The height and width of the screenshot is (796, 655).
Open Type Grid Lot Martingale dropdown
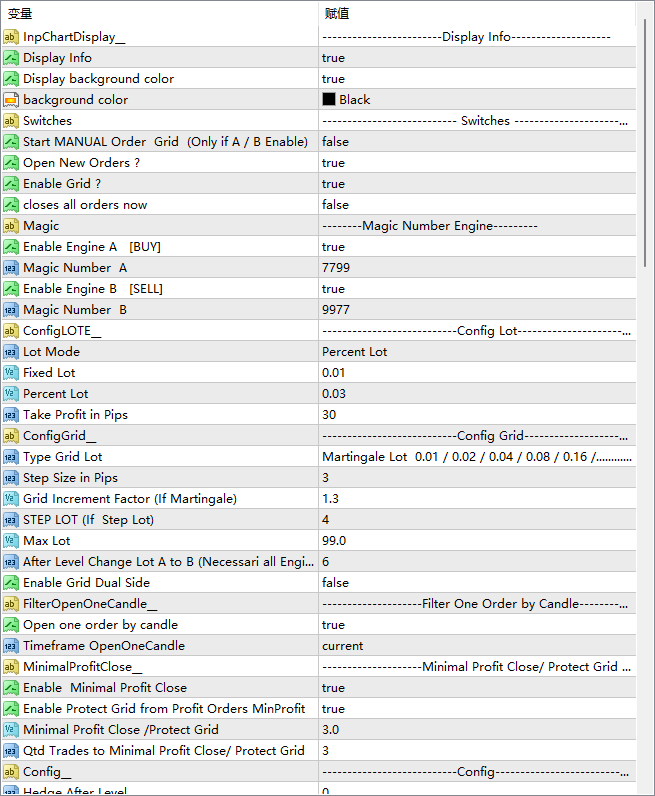coord(476,457)
